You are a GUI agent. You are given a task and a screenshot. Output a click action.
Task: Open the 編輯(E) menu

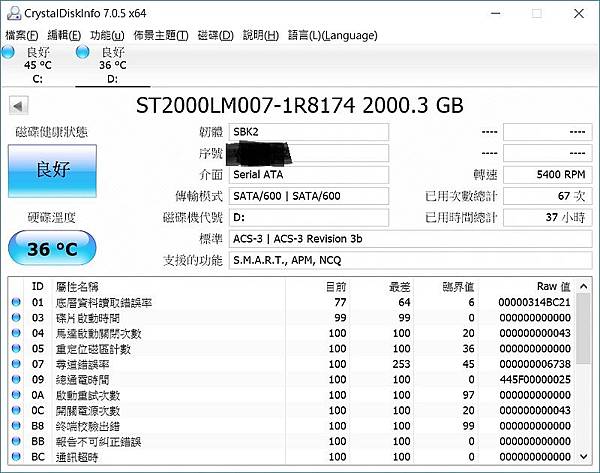click(x=64, y=35)
